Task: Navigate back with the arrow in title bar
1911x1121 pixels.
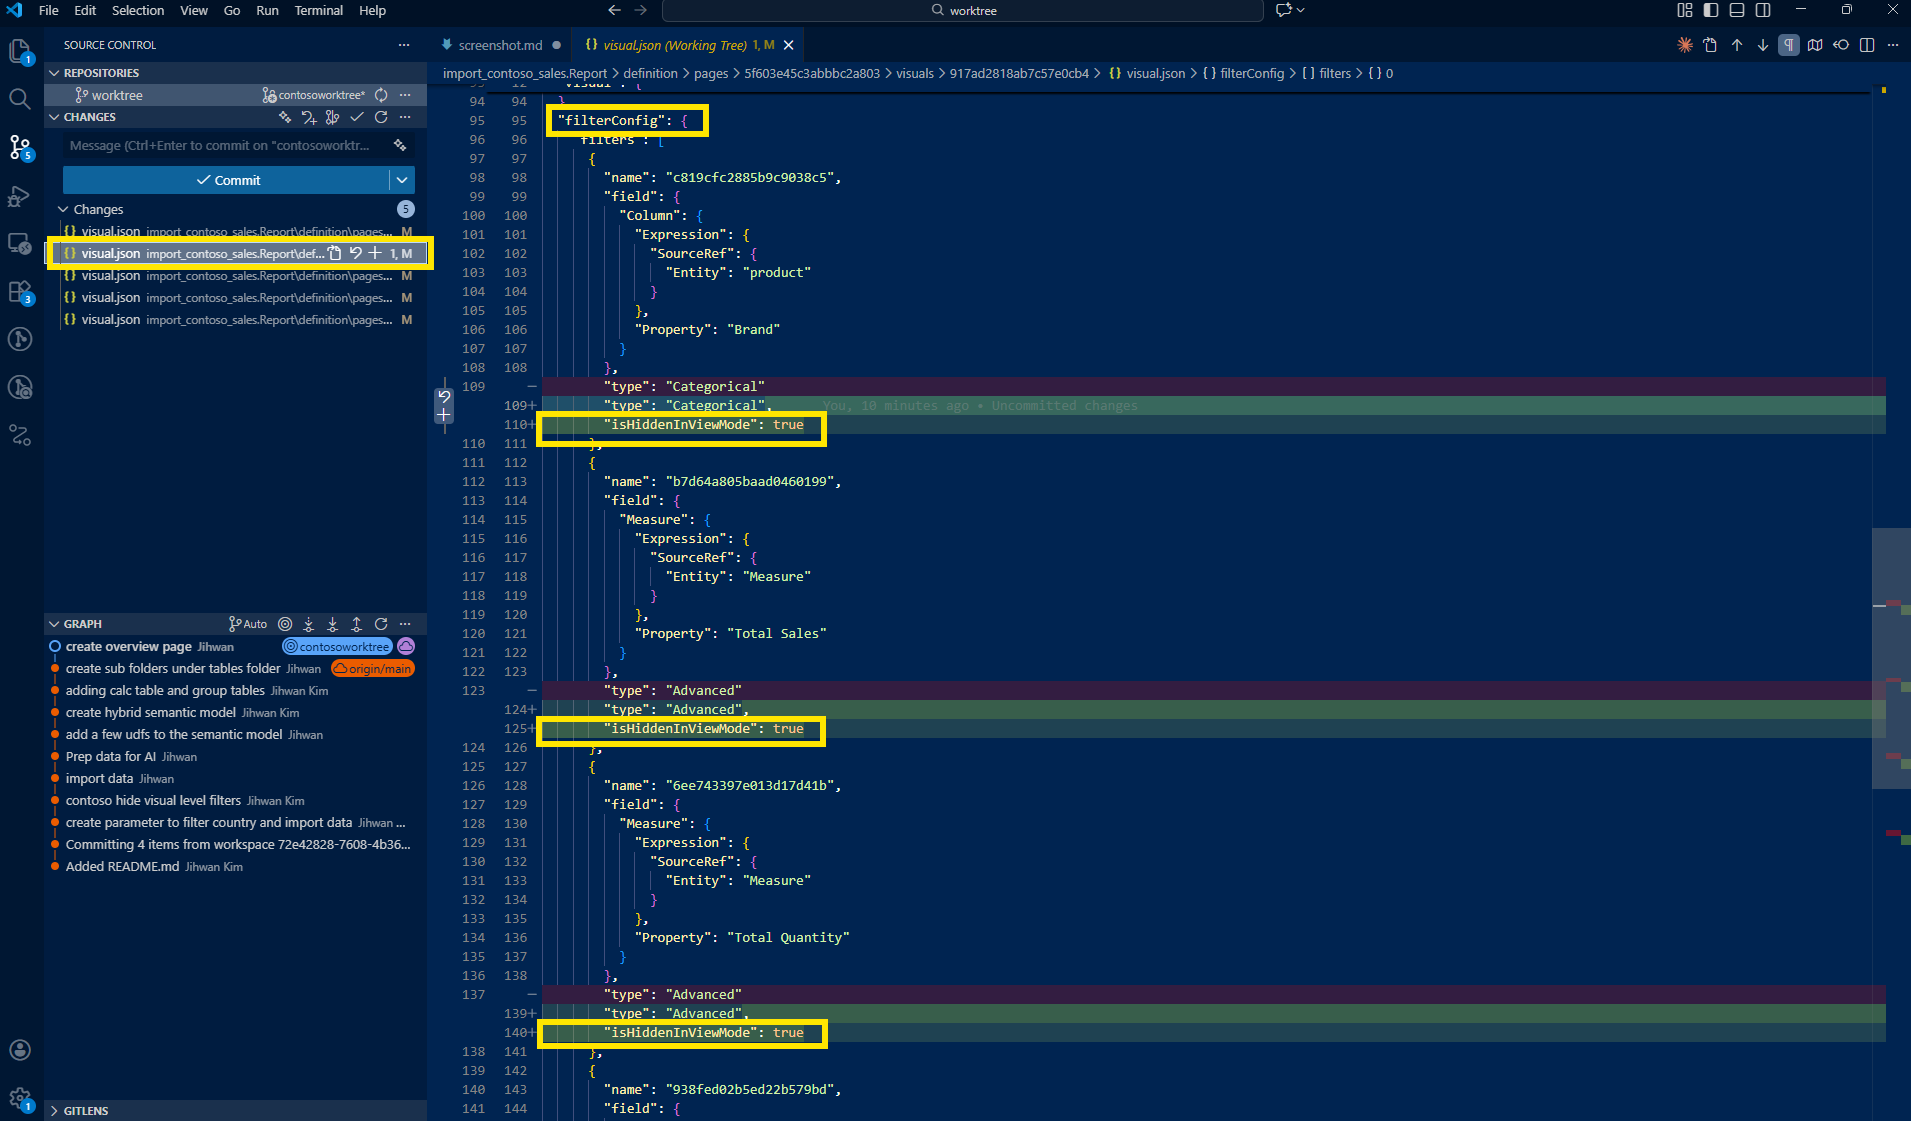Action: pos(614,10)
